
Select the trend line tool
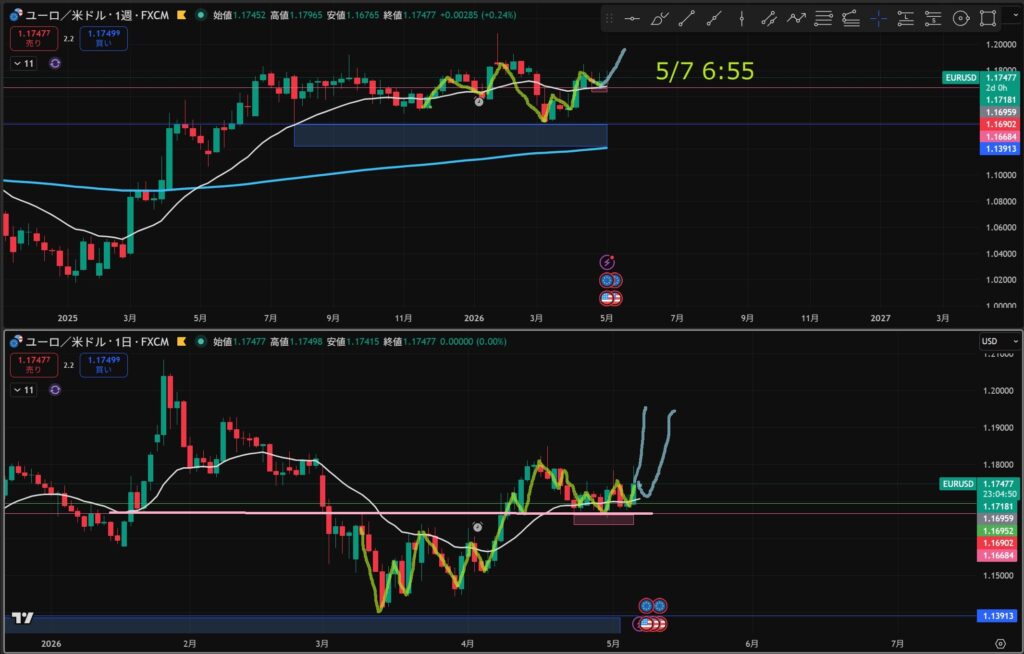(686, 19)
